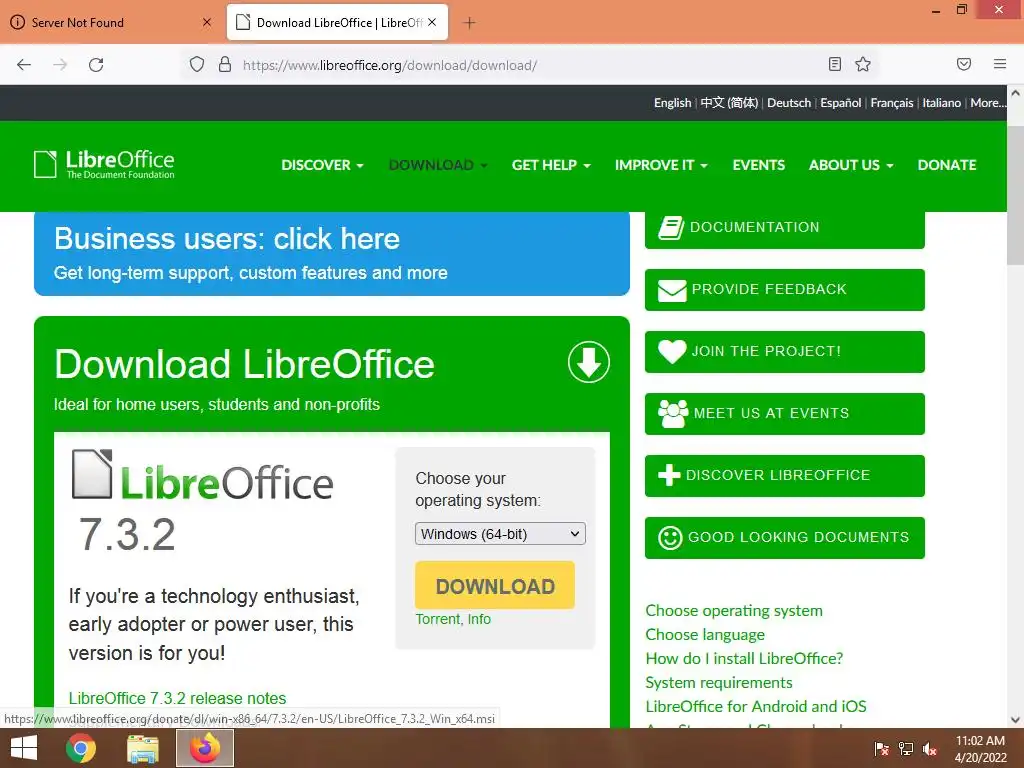Switch site language to Italiano
This screenshot has height=768, width=1024.
941,103
